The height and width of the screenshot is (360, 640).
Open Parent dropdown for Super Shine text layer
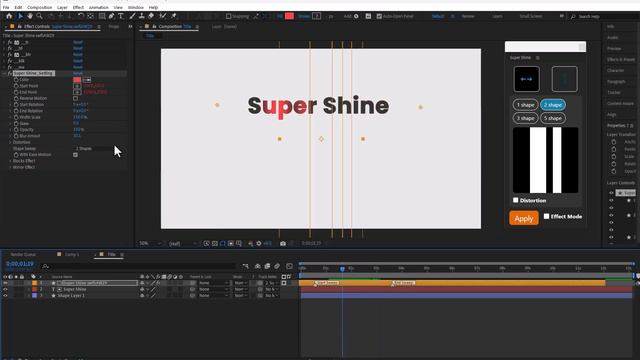click(x=213, y=289)
